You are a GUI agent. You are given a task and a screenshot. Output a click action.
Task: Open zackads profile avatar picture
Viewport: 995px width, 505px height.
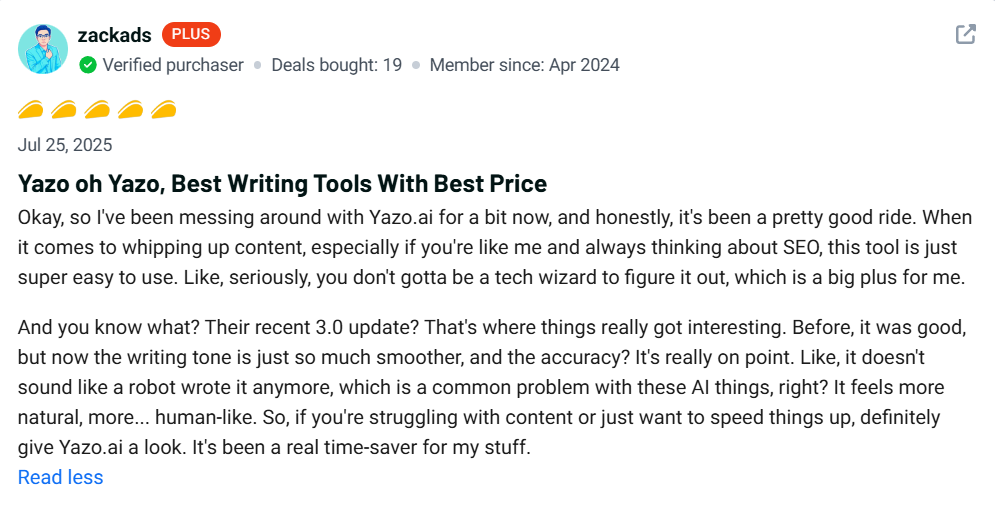(43, 48)
